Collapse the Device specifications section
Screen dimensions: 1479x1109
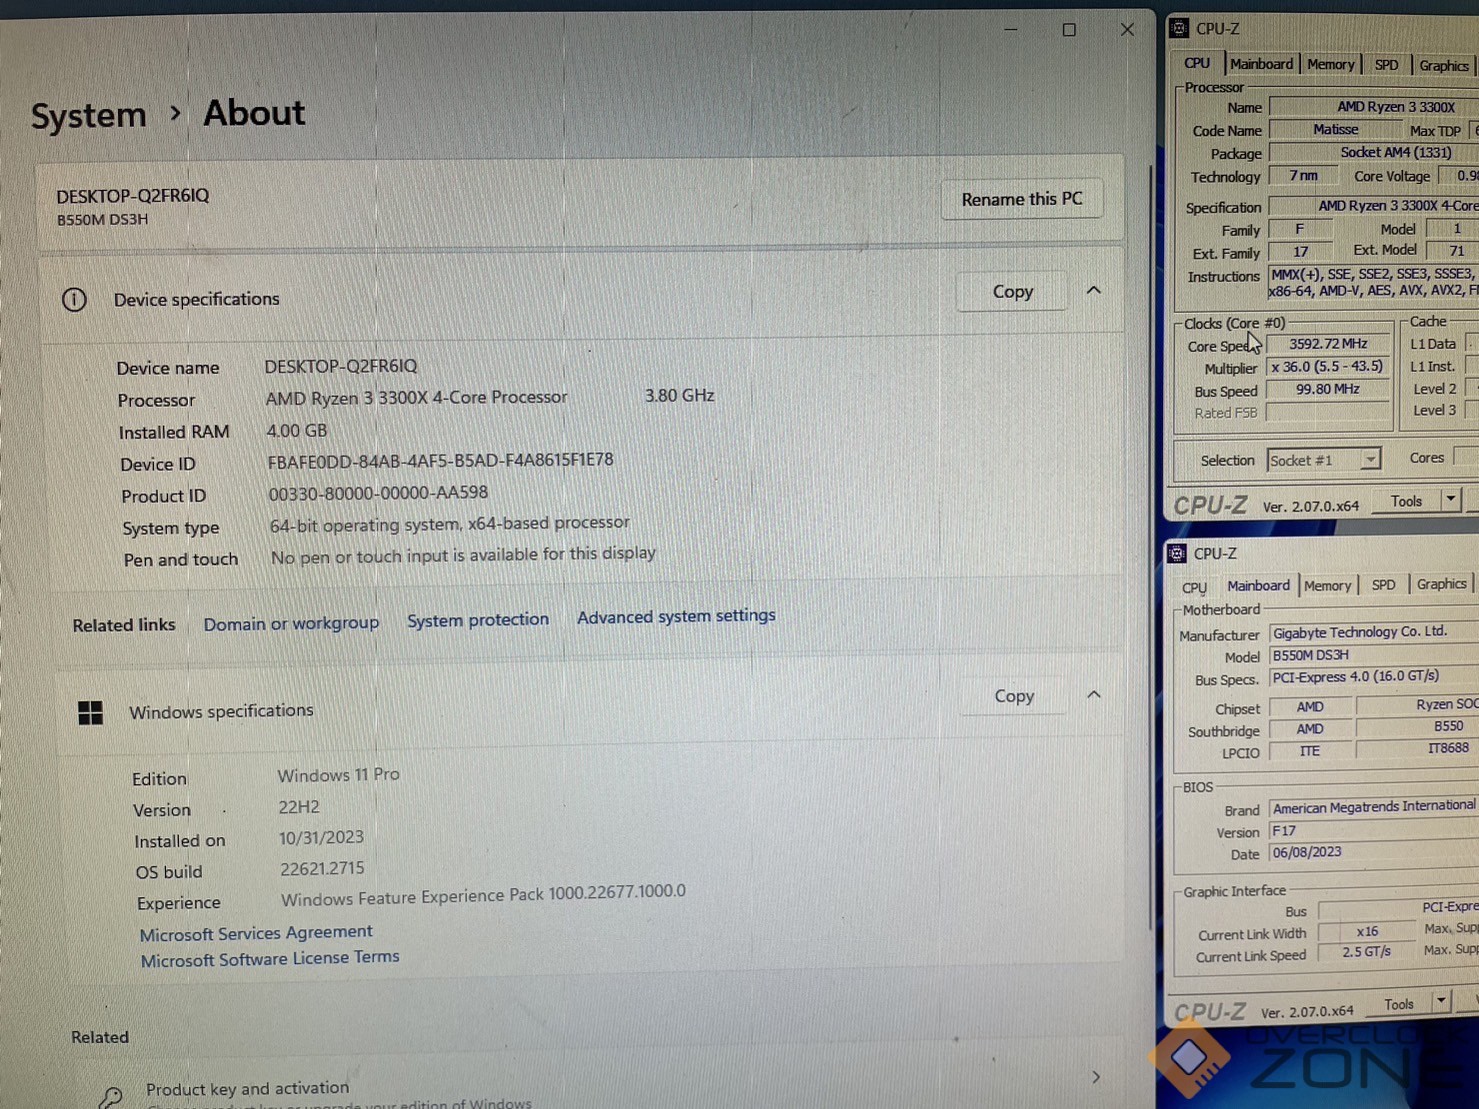(x=1094, y=291)
